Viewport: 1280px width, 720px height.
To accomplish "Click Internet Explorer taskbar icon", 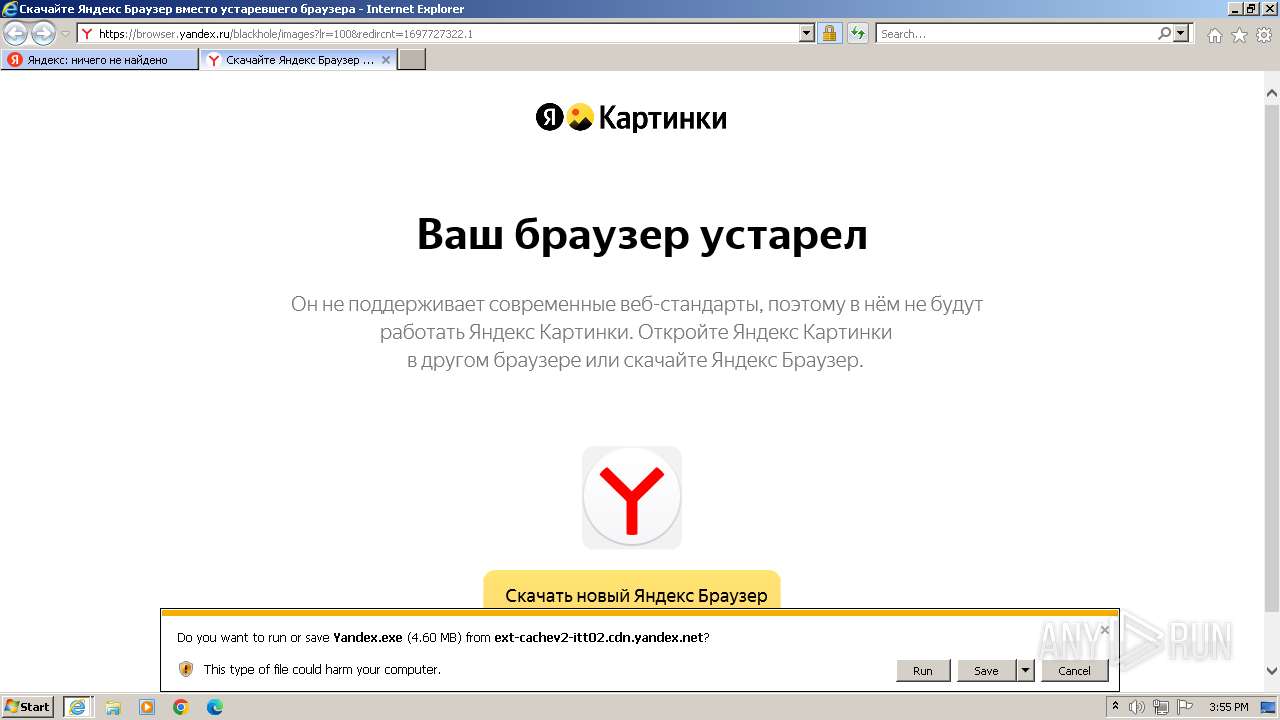I will click(x=78, y=707).
